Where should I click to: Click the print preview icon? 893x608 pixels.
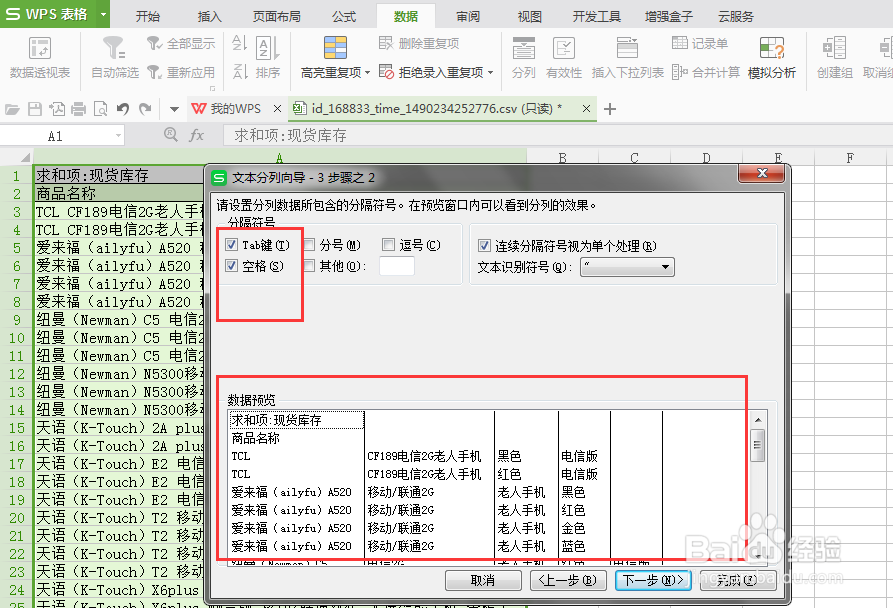tap(101, 109)
